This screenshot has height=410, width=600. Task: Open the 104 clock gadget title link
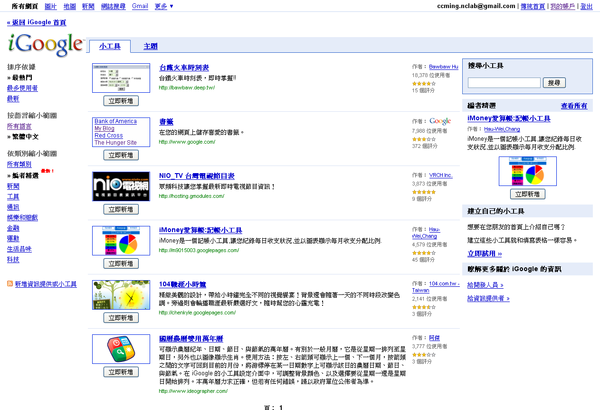[183, 284]
